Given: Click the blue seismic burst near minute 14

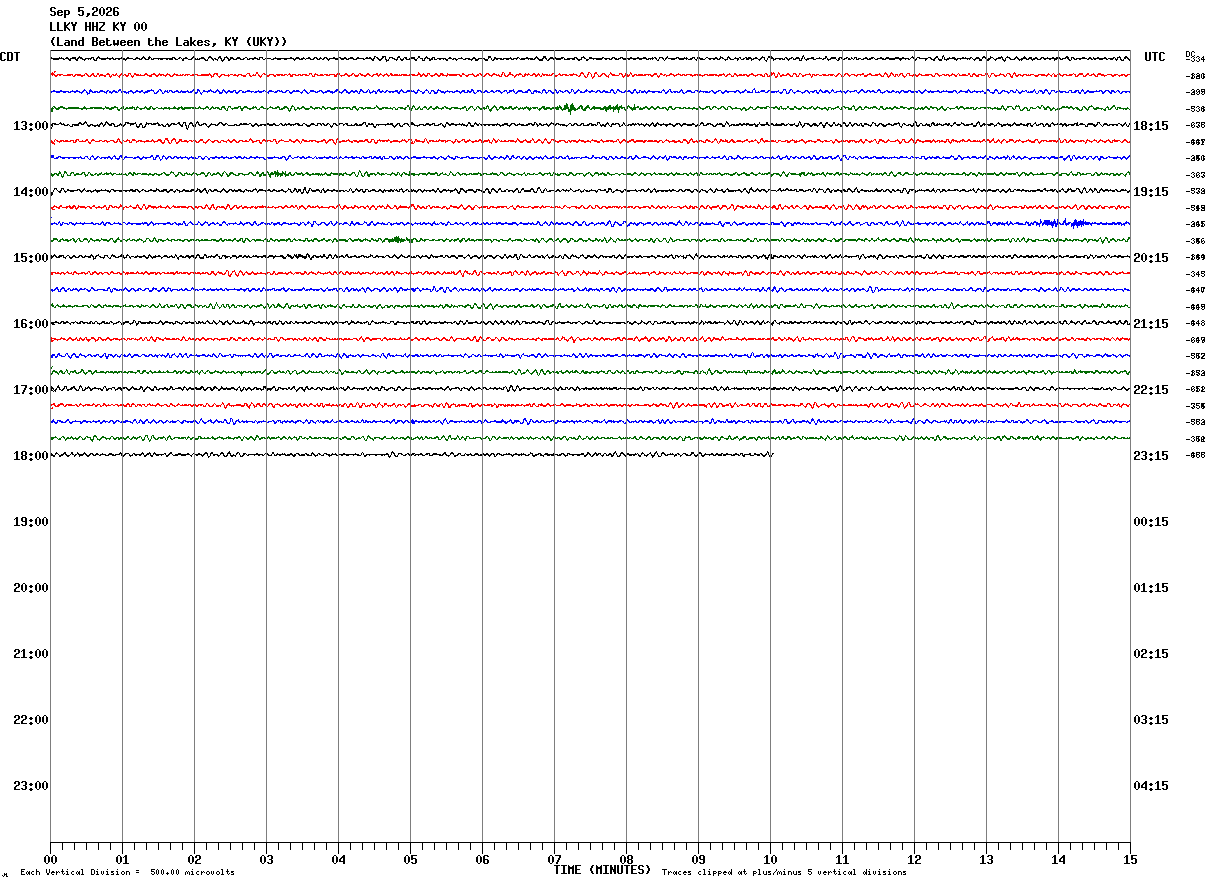Looking at the screenshot, I should coord(1063,223).
